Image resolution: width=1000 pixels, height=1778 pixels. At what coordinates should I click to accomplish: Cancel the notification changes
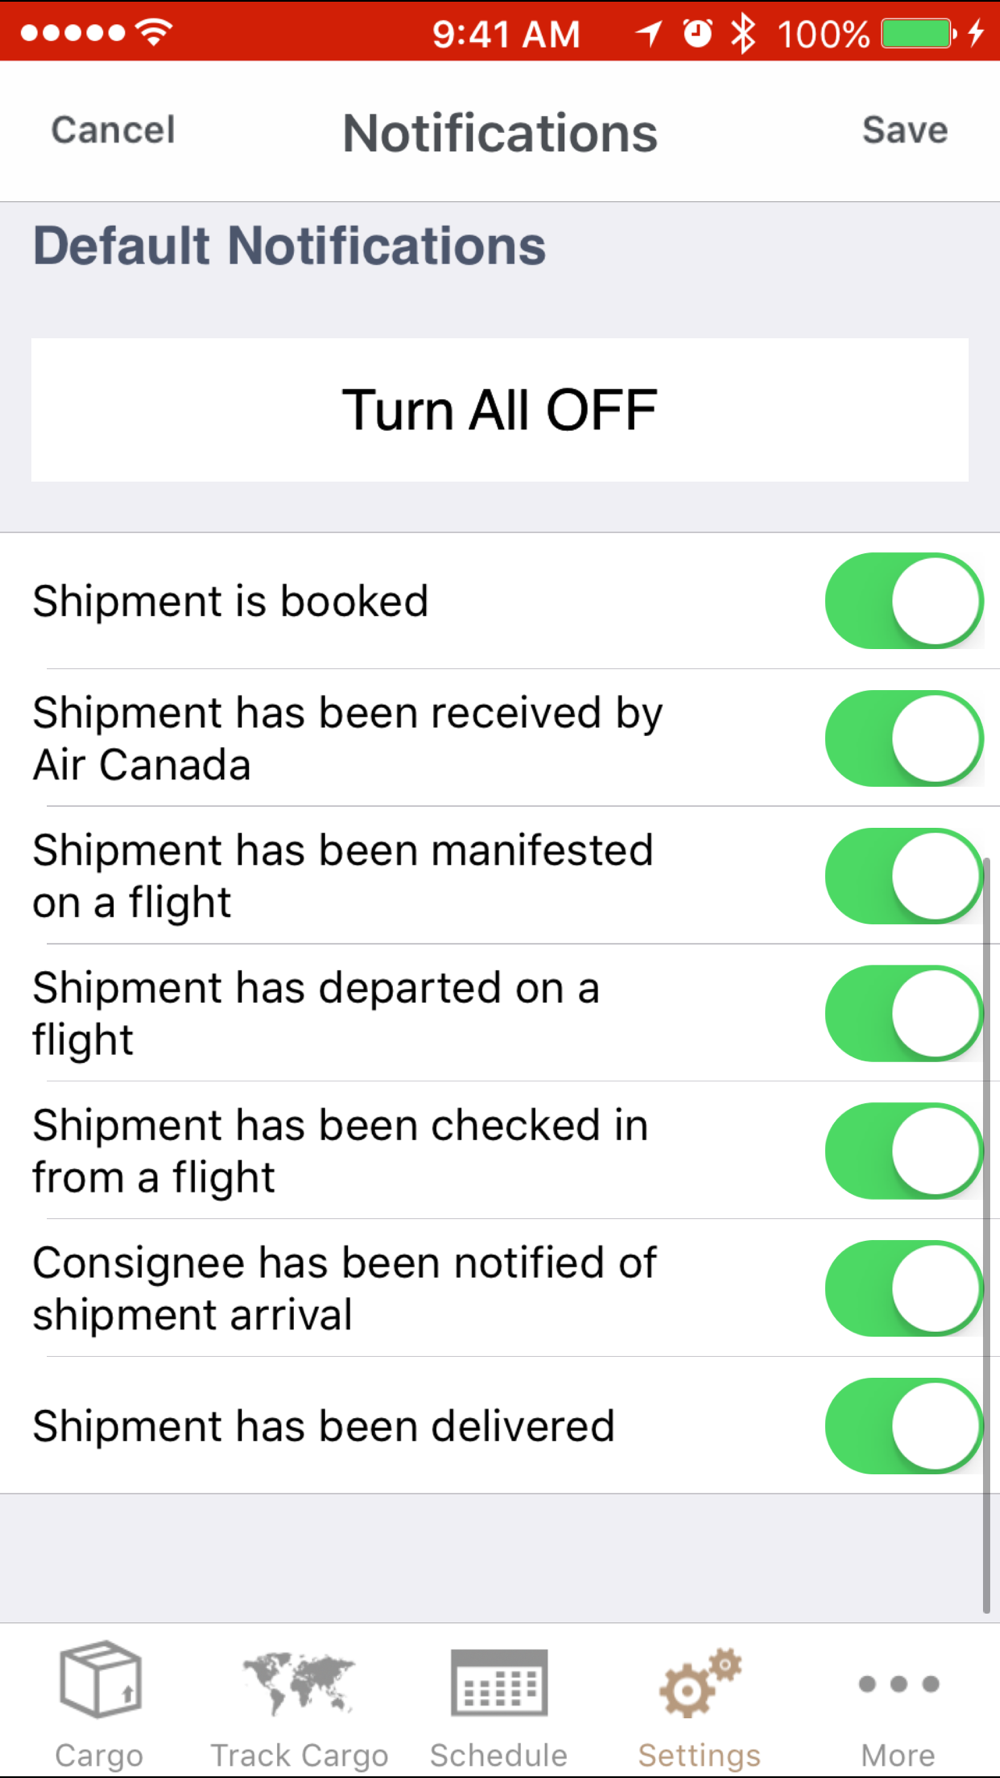point(113,130)
